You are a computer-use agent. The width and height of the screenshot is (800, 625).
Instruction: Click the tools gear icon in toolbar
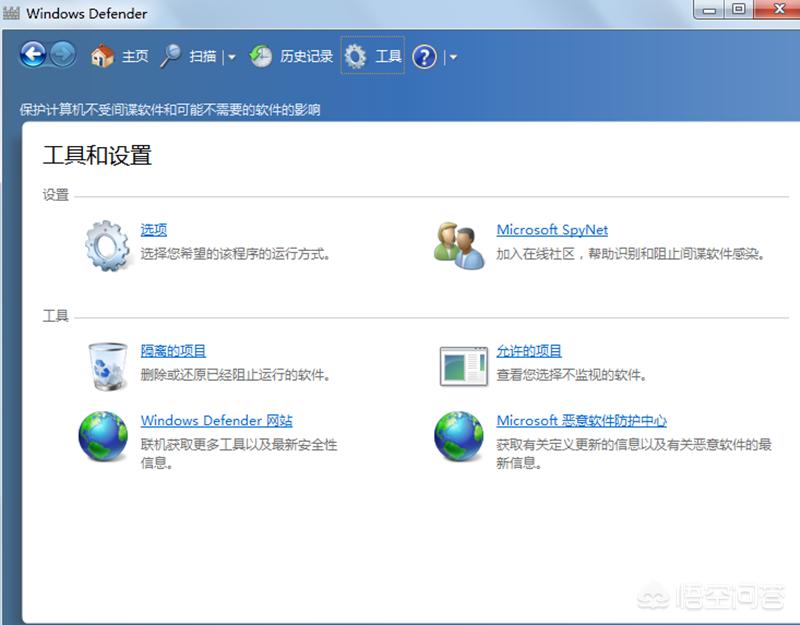pyautogui.click(x=355, y=56)
